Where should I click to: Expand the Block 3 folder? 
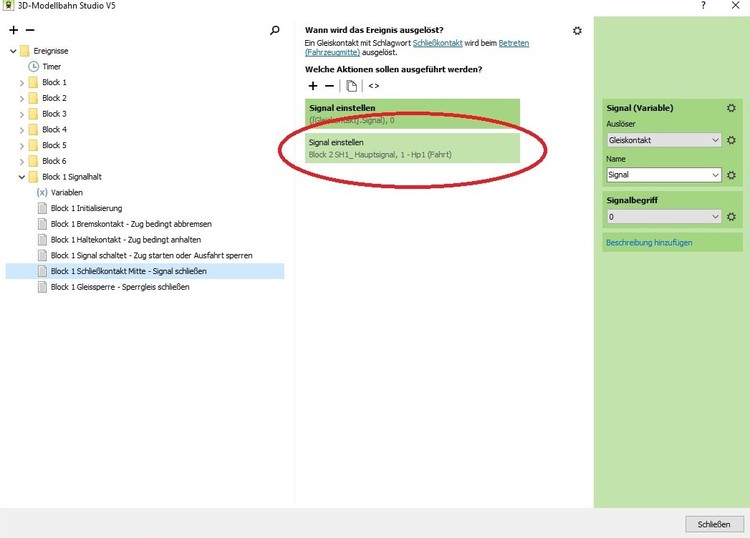(22, 114)
